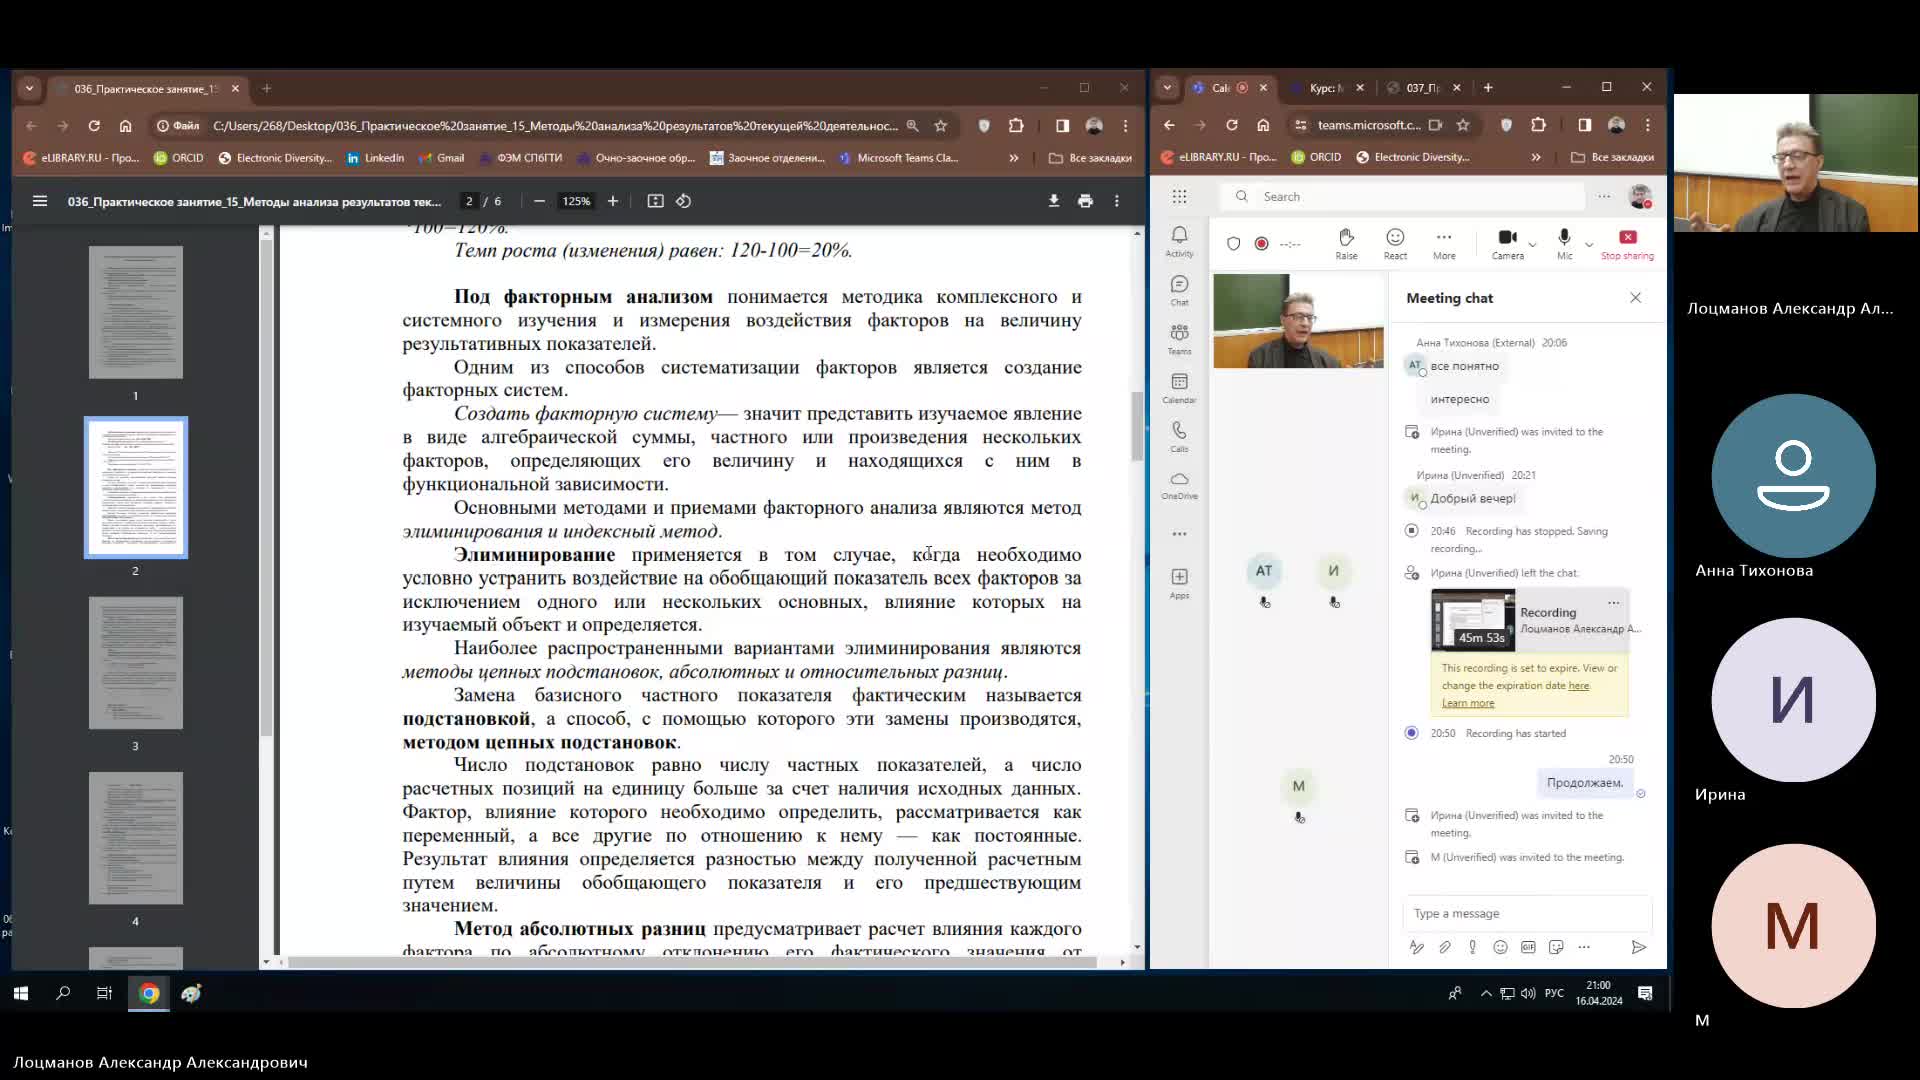Toggle the Camera in Teams meeting
Viewport: 1920px width, 1080px height.
[x=1507, y=243]
